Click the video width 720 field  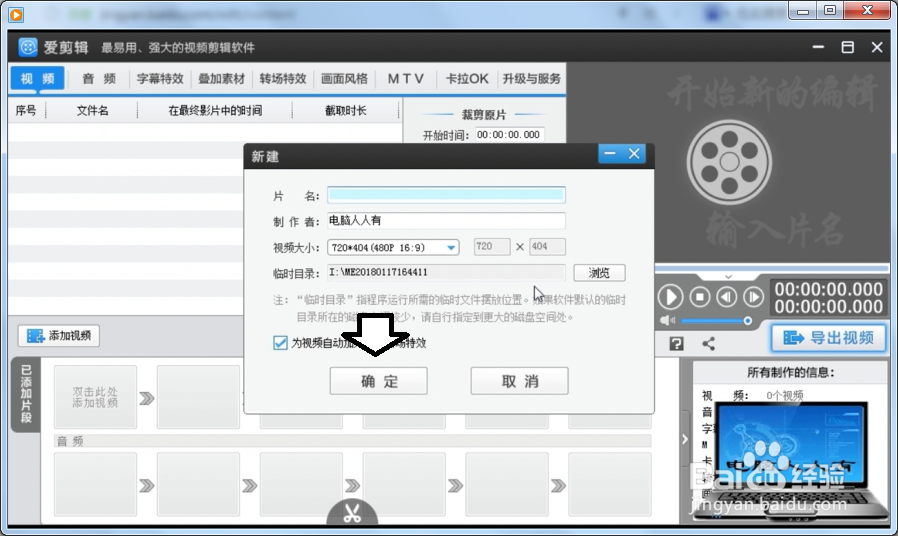coord(492,247)
